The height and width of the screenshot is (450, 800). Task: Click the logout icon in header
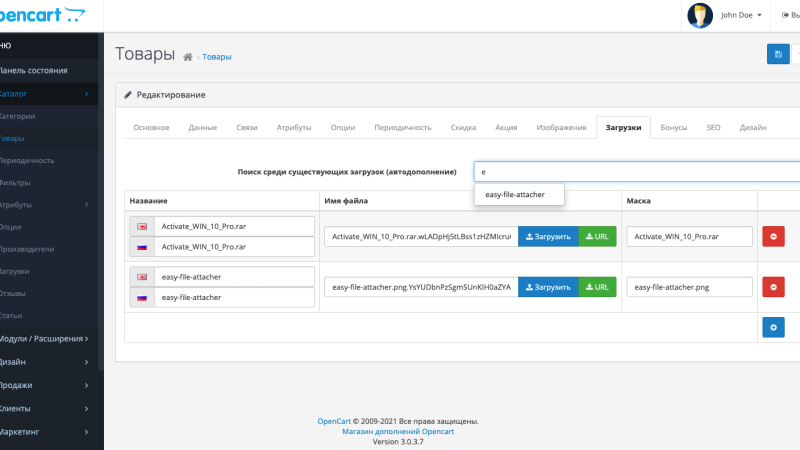[785, 15]
